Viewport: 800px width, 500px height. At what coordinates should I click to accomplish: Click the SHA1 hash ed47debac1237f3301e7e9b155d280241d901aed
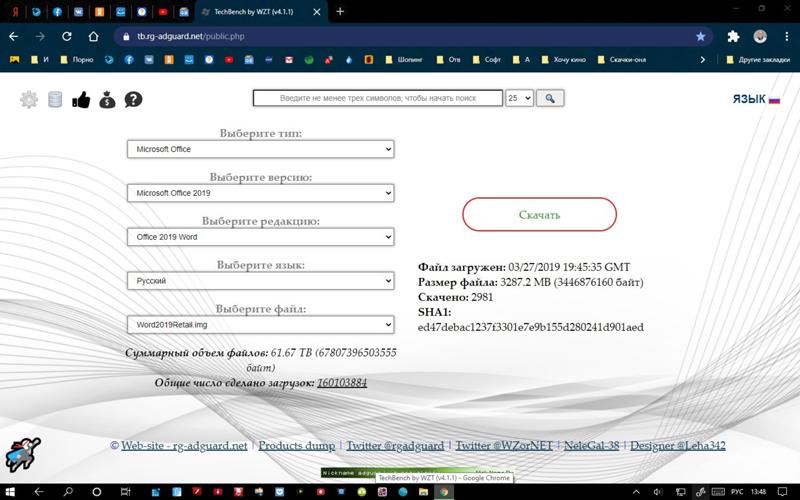pos(531,327)
